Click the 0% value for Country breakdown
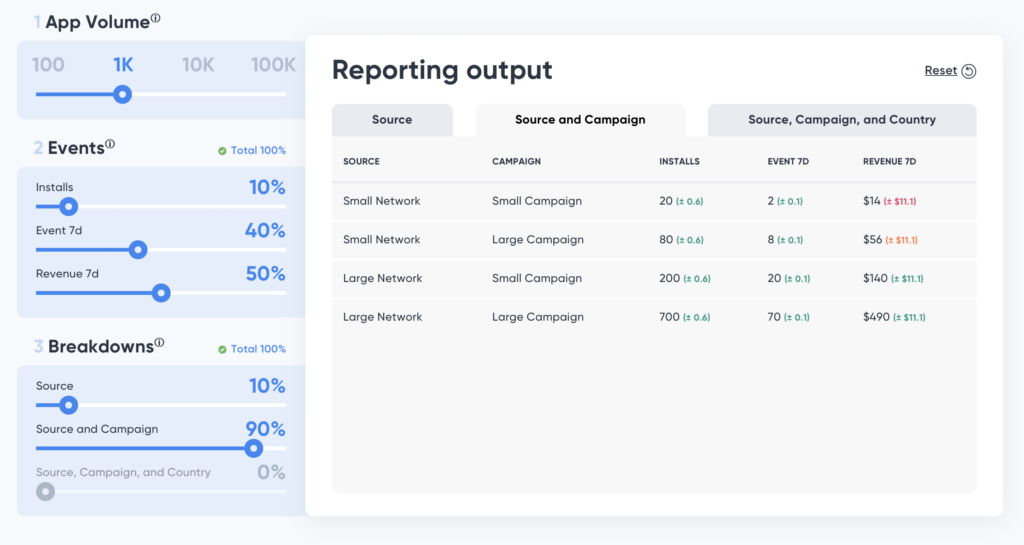 (x=271, y=472)
